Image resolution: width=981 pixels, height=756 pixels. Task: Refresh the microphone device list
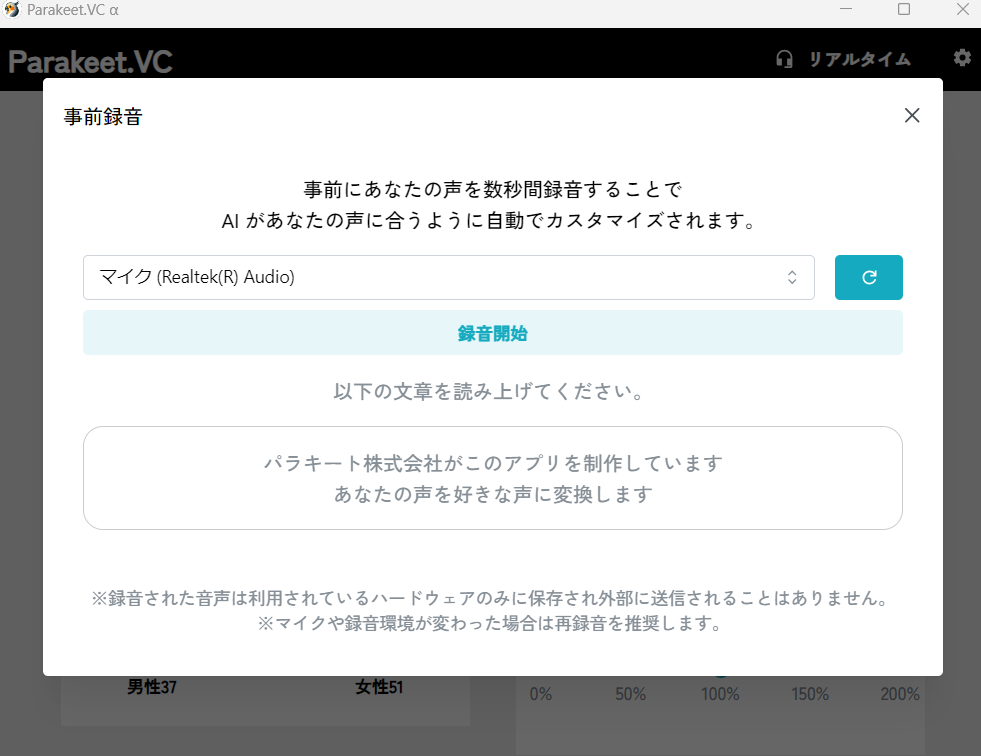coord(868,277)
